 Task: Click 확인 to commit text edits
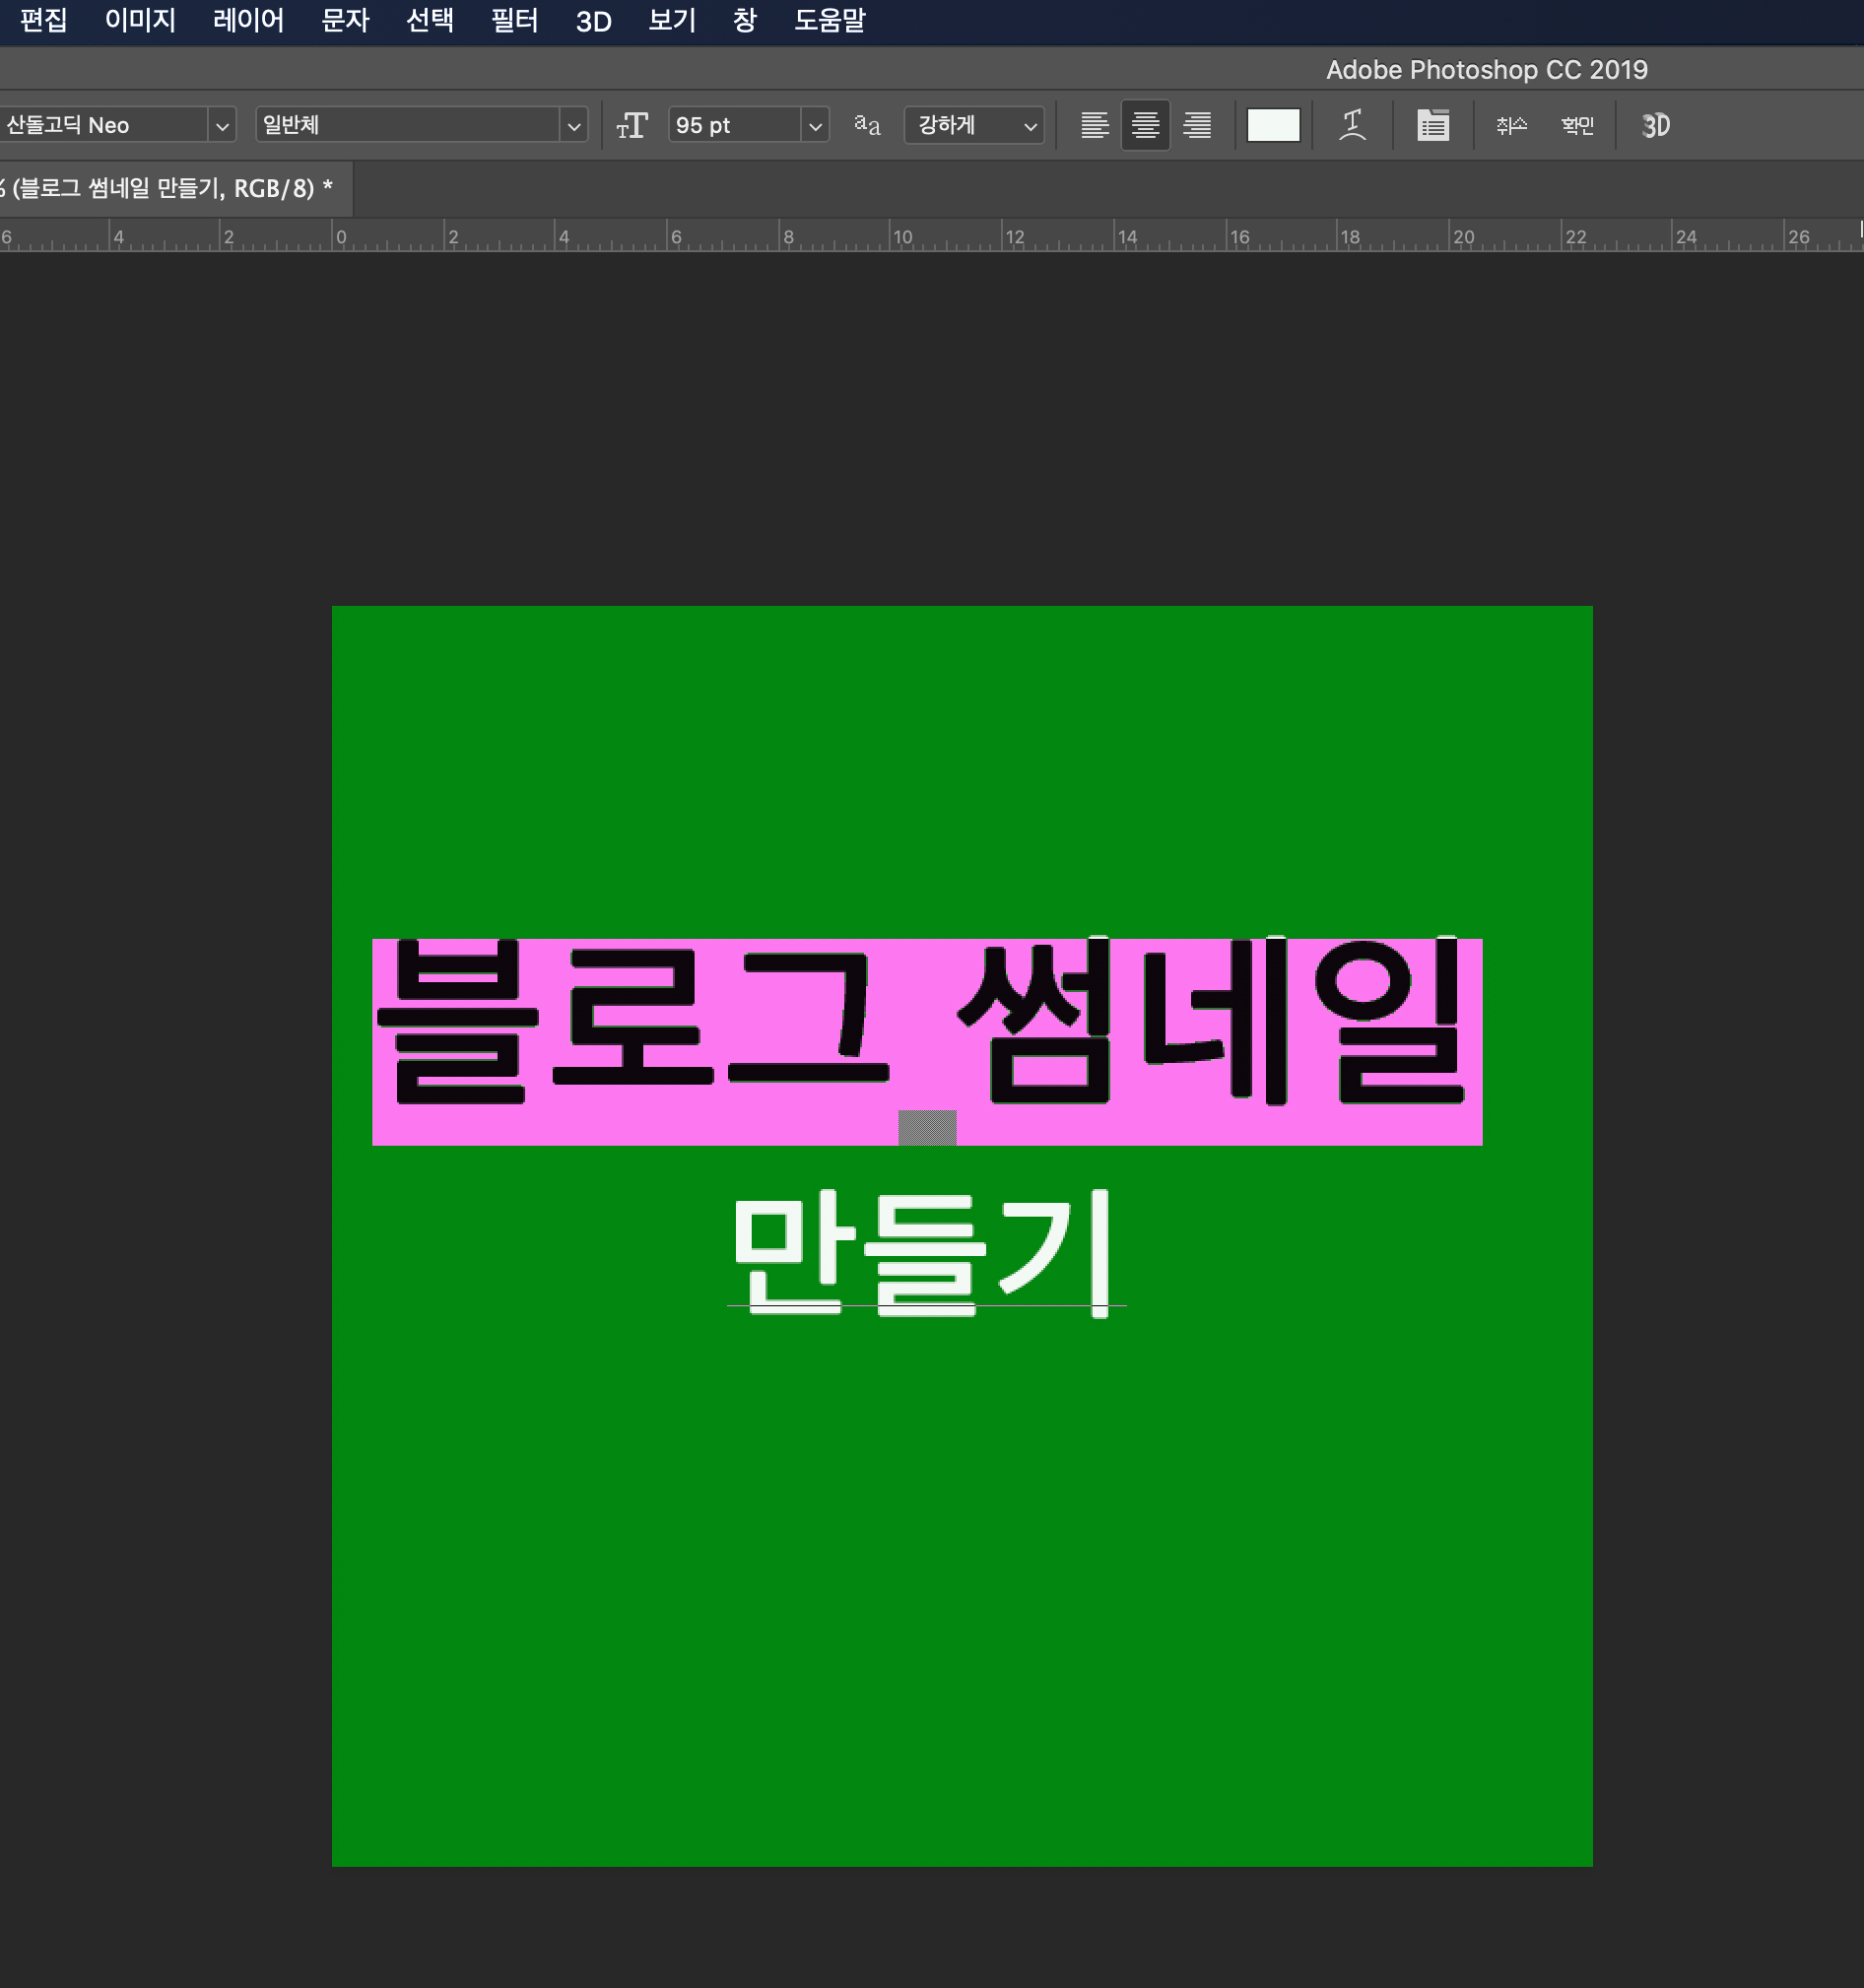[1577, 125]
